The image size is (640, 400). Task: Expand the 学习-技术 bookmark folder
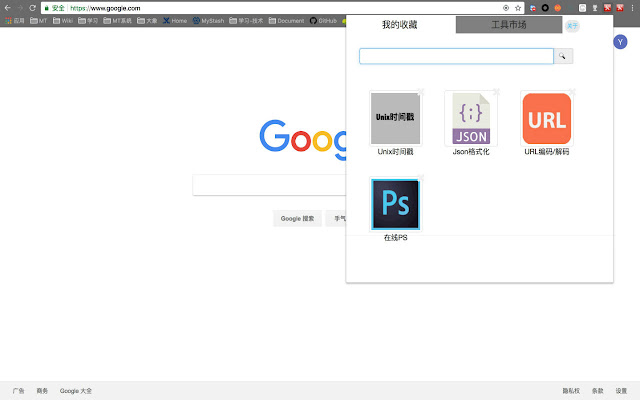[x=247, y=20]
